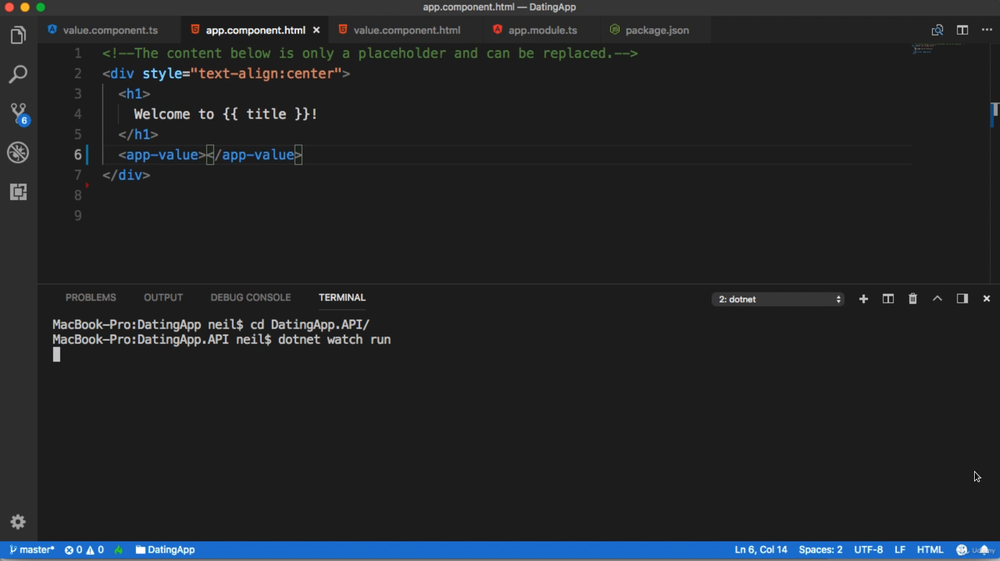Viewport: 1000px width, 561px height.
Task: Click the closing </div> tag on line 7
Action: point(126,175)
